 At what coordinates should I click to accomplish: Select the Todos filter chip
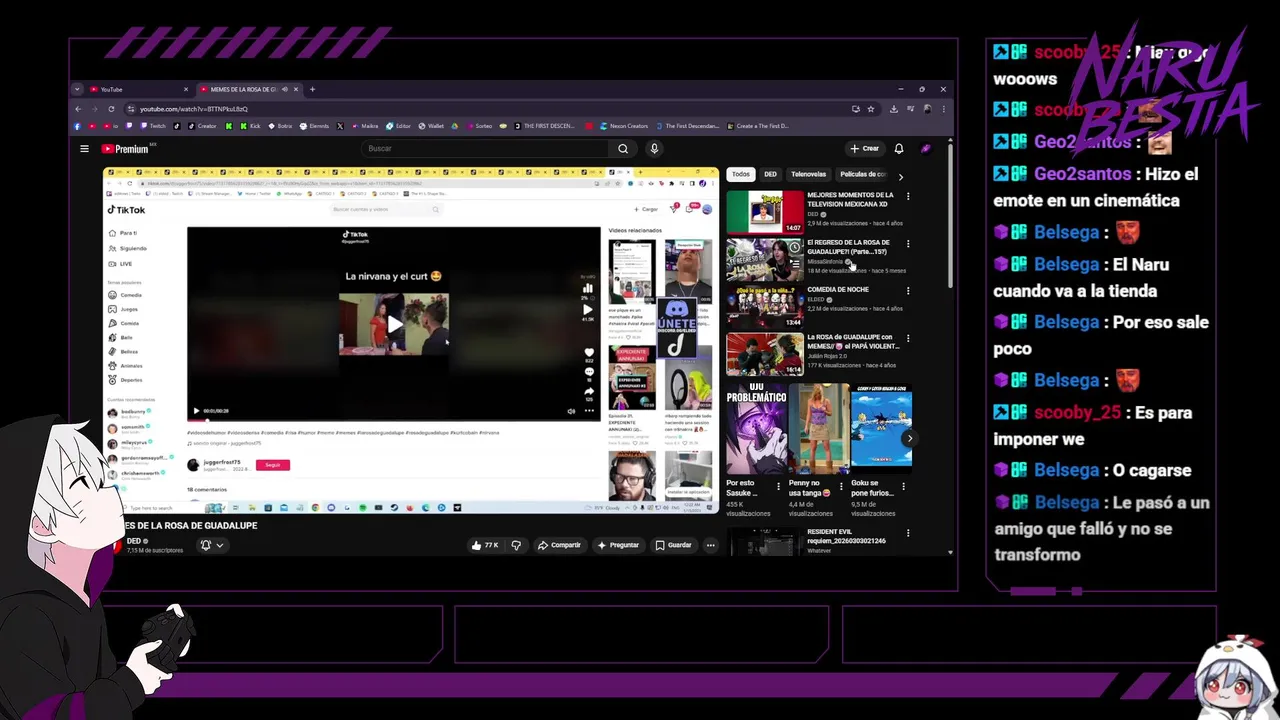click(740, 175)
